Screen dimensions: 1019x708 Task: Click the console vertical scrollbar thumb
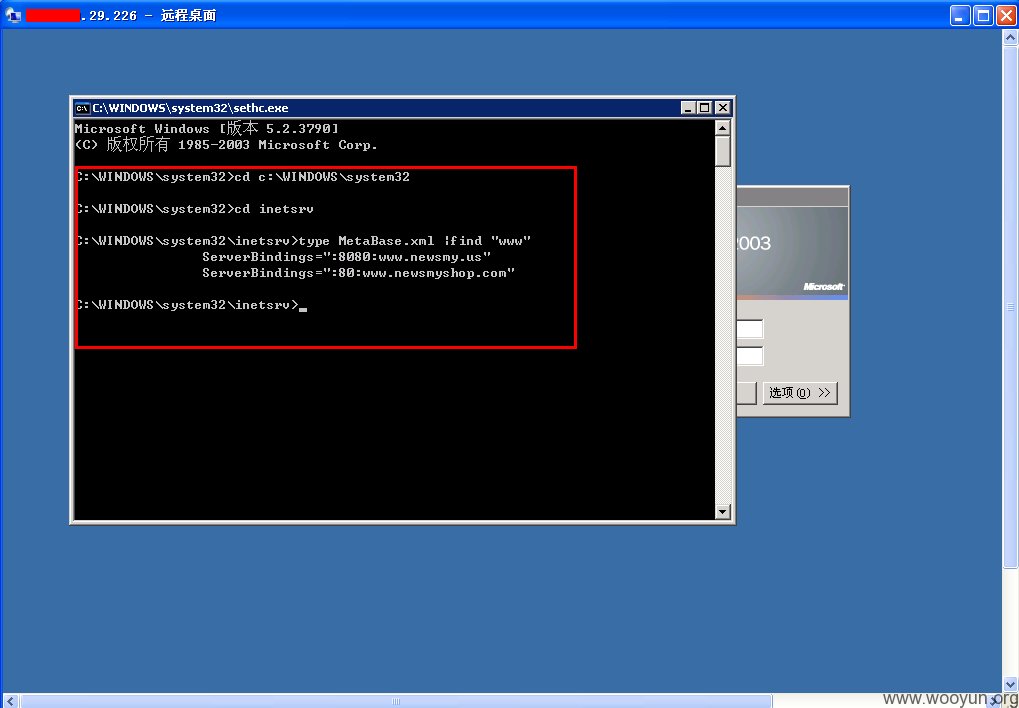coord(723,151)
